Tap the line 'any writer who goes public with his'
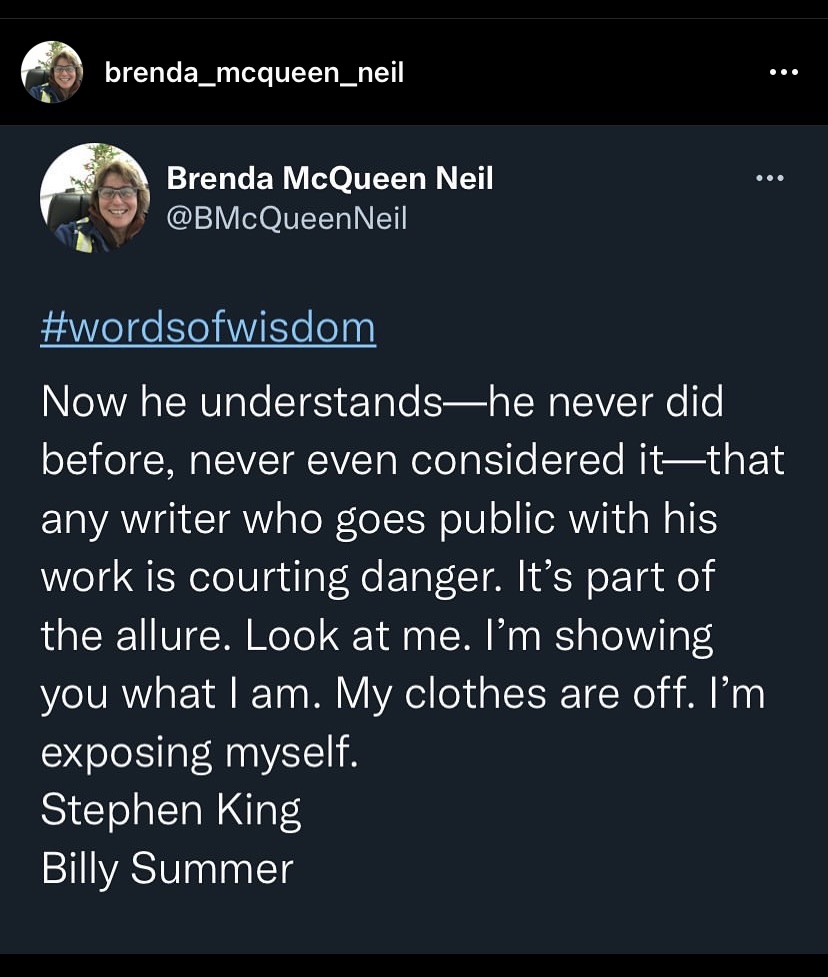The width and height of the screenshot is (828, 977). [x=379, y=519]
